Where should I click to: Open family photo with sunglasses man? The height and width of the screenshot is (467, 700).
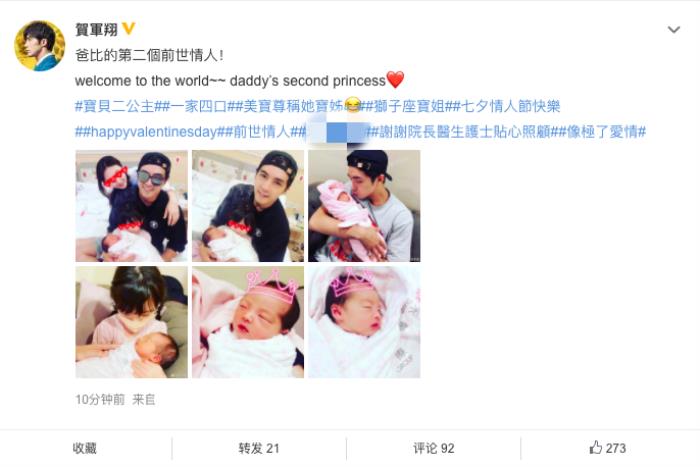pos(132,206)
